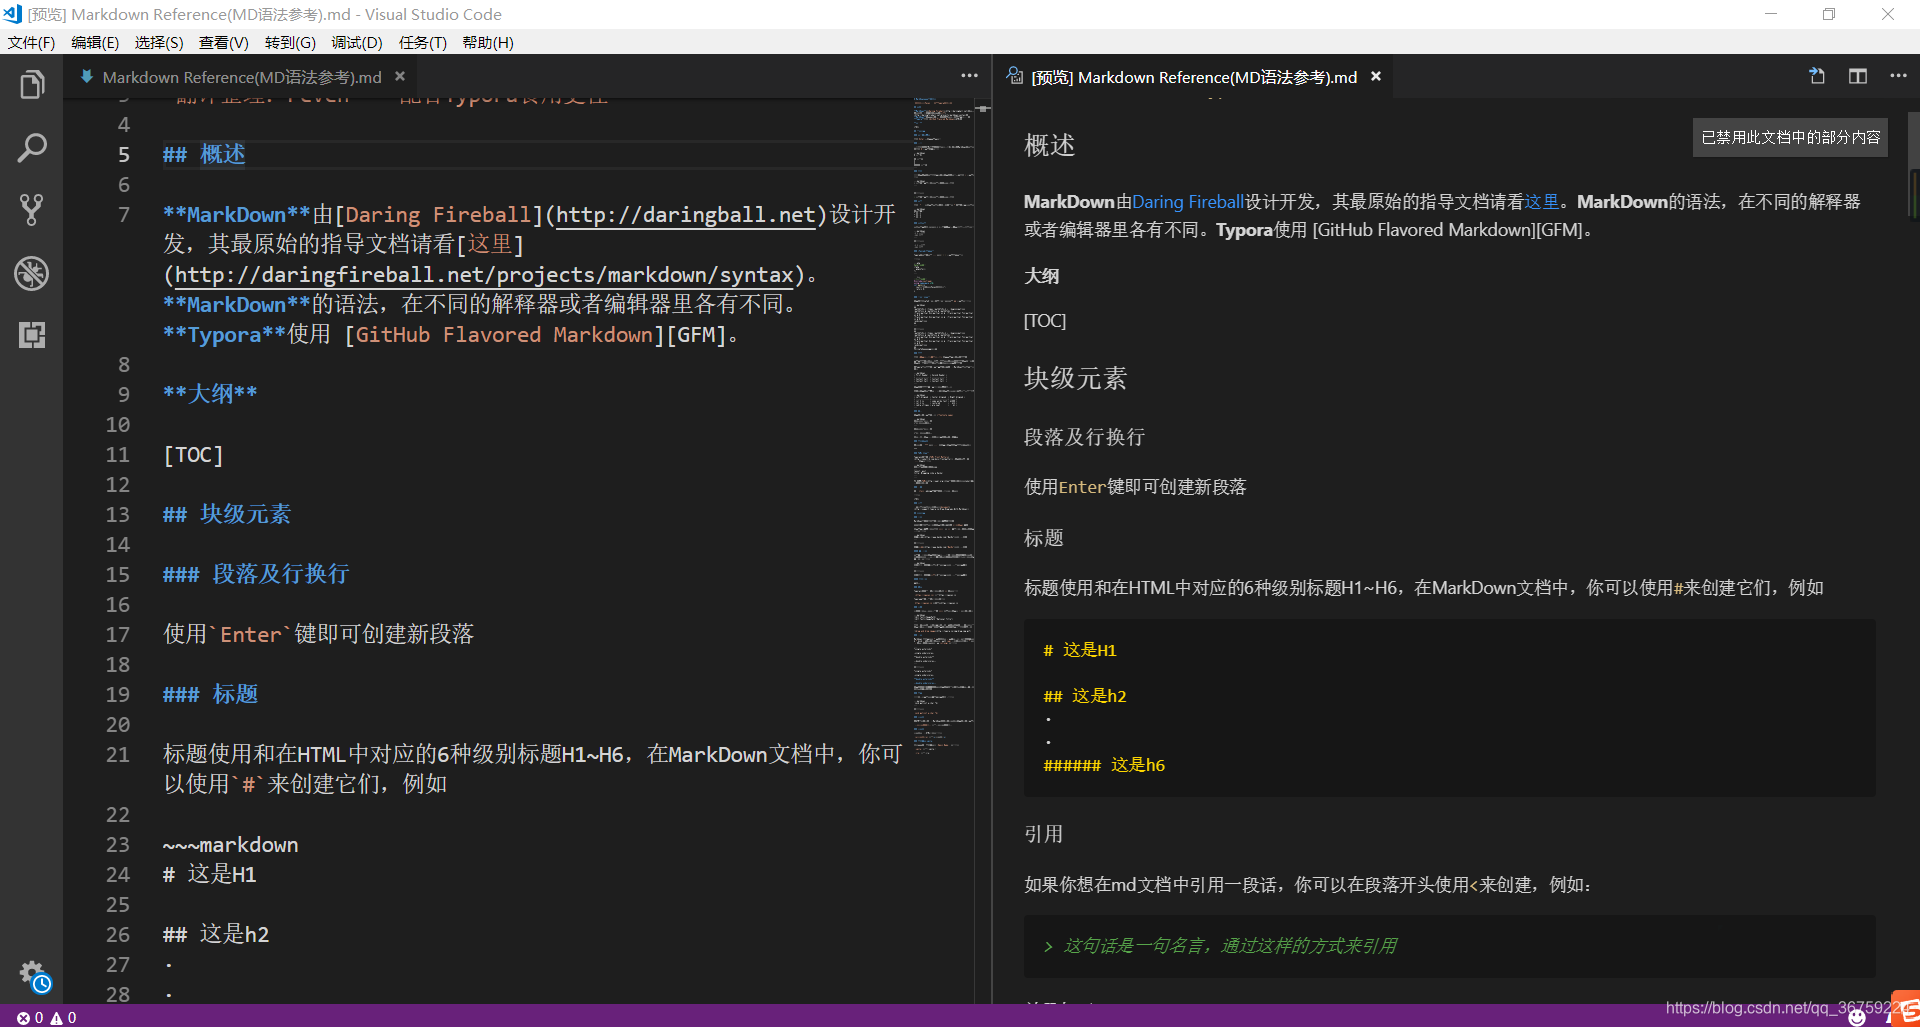Open the 文件(F) menu
The width and height of the screenshot is (1920, 1027).
(31, 43)
